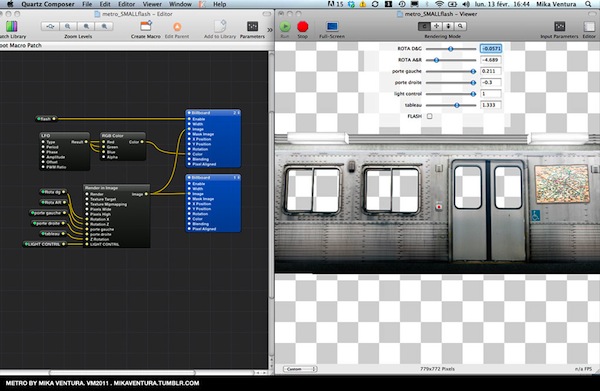Open the Viewer menu
The image size is (600, 391).
(x=152, y=4)
